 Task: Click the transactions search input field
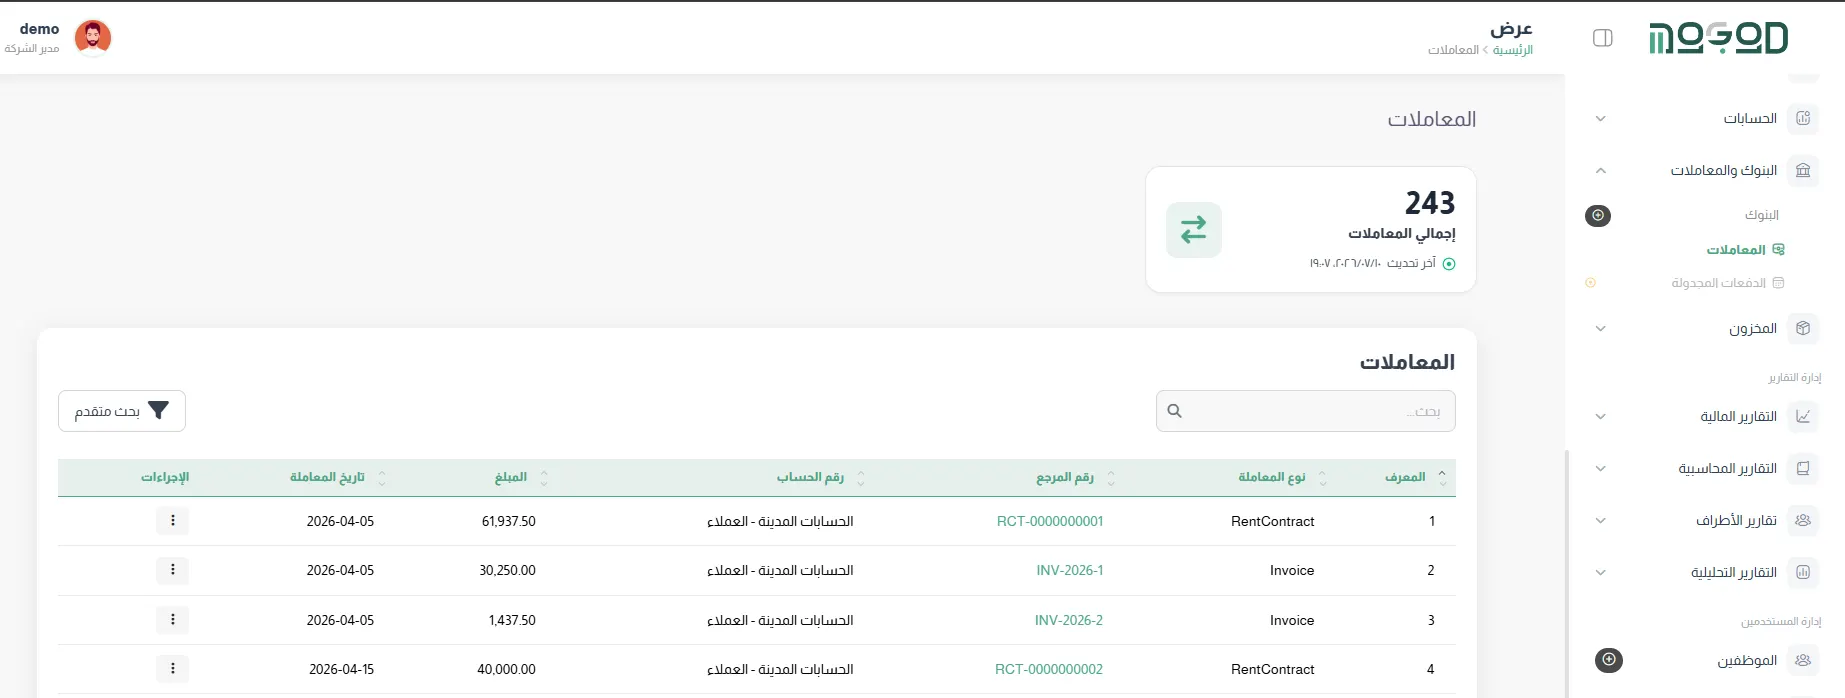(x=1306, y=411)
